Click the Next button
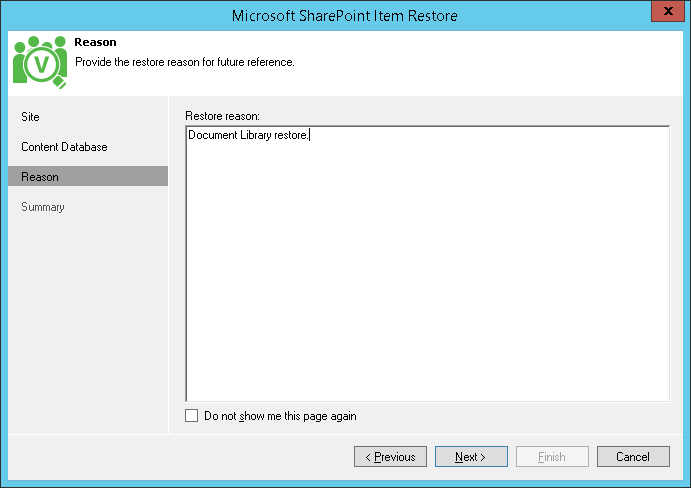691x488 pixels. tap(471, 457)
